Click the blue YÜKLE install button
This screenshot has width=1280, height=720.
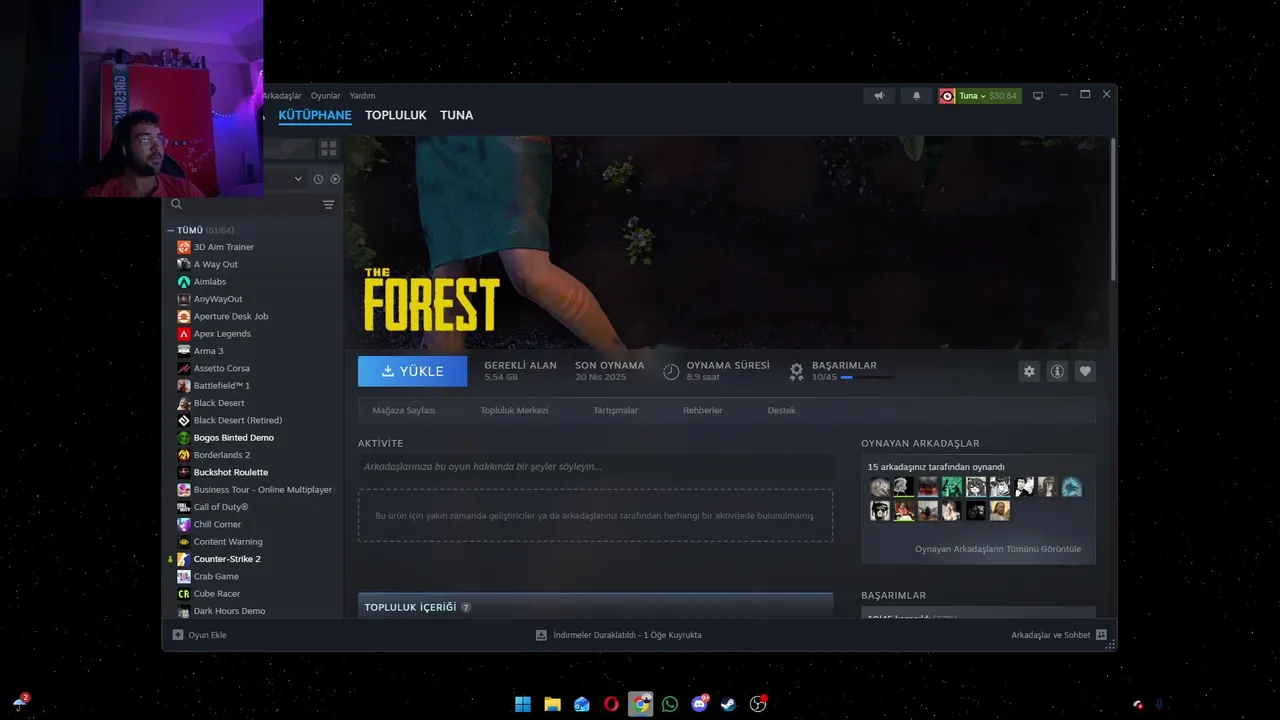(x=412, y=371)
